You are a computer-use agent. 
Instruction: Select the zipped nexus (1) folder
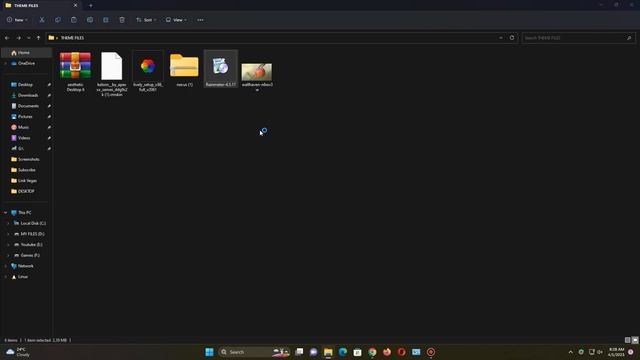(x=184, y=69)
